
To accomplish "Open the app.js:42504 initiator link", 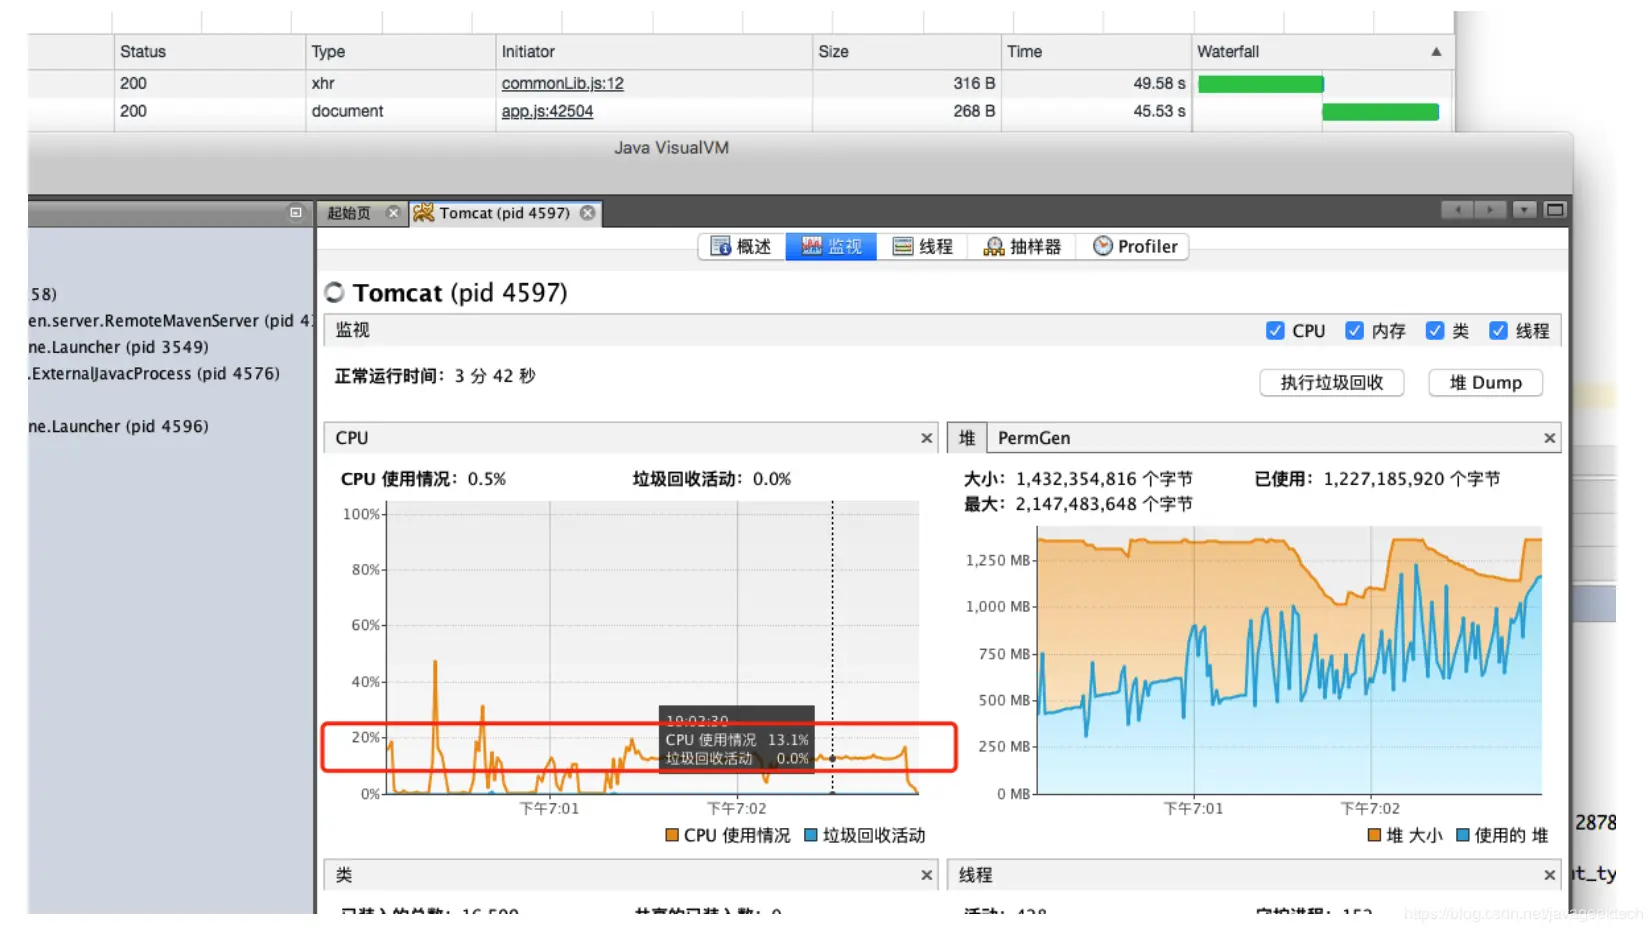I will 547,111.
